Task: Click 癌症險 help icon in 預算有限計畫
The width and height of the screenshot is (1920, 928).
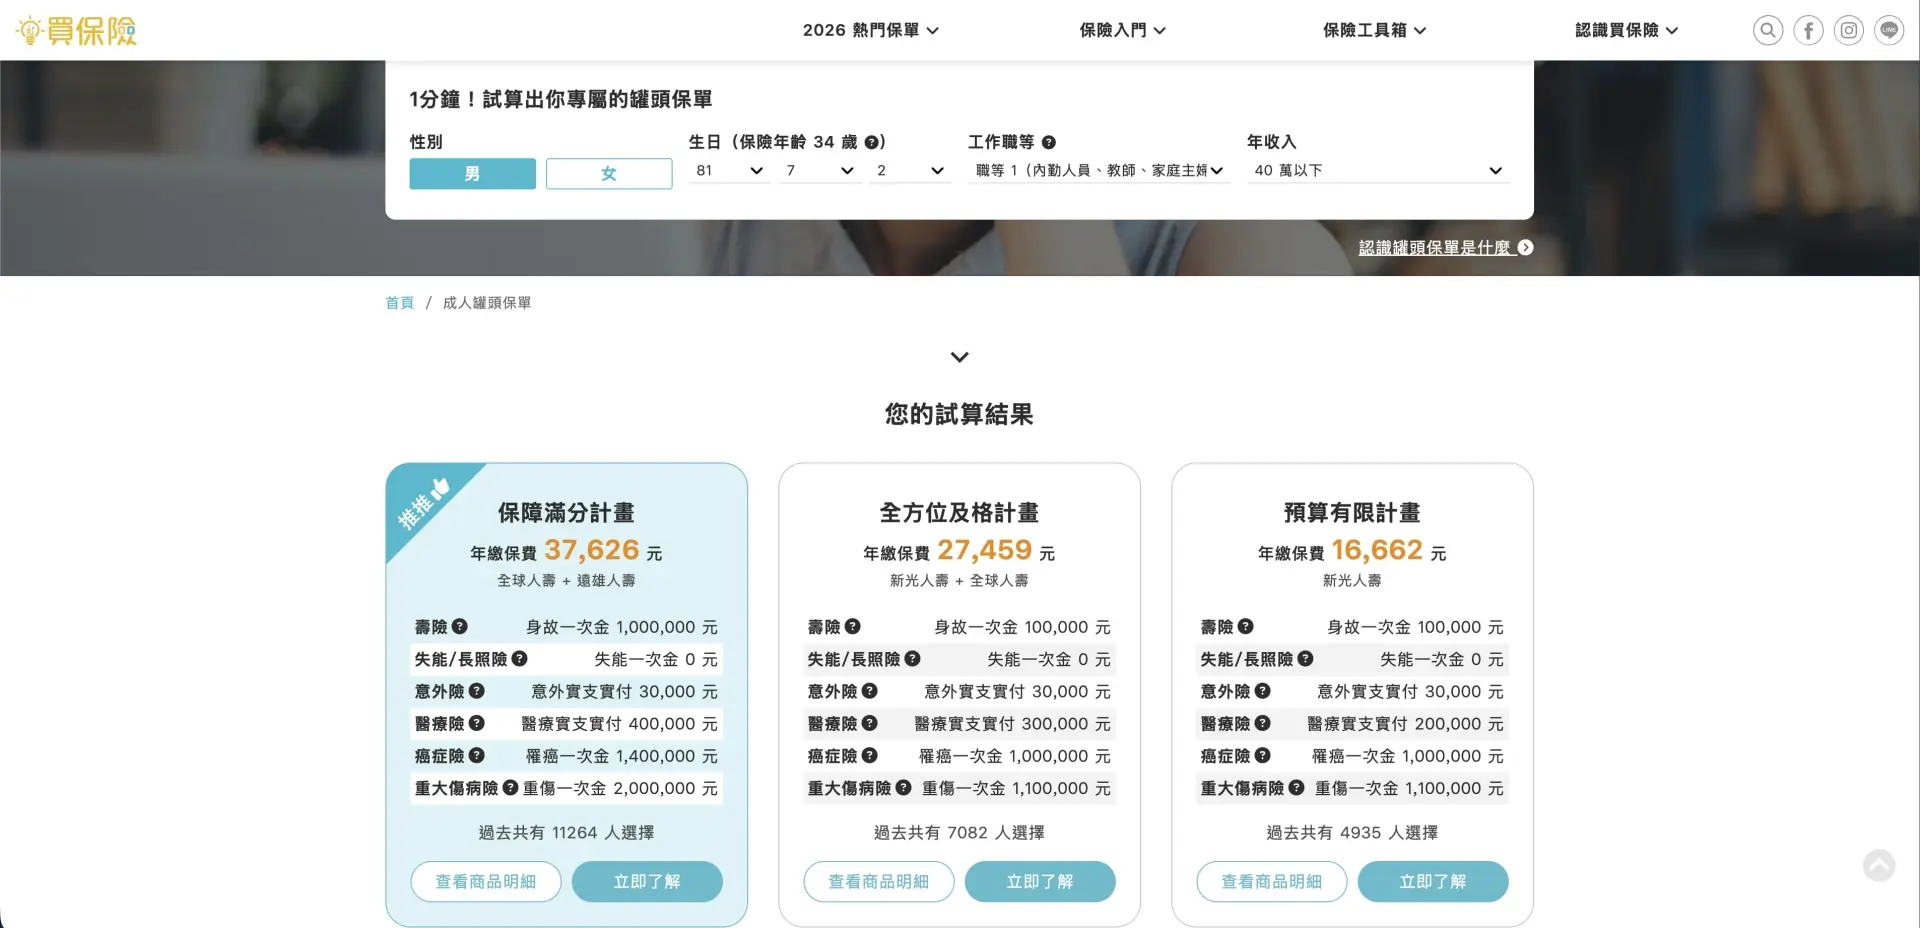Action: [x=1263, y=755]
